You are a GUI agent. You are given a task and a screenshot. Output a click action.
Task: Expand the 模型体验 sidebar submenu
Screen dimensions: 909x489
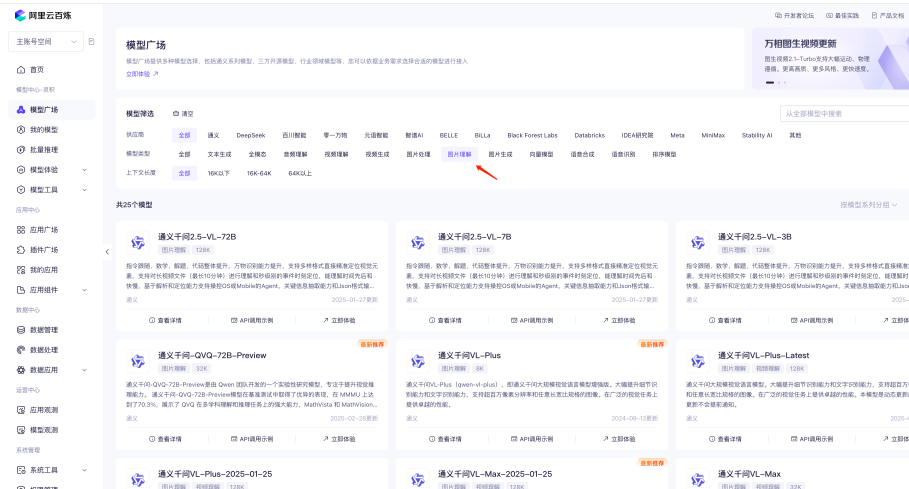pos(90,169)
